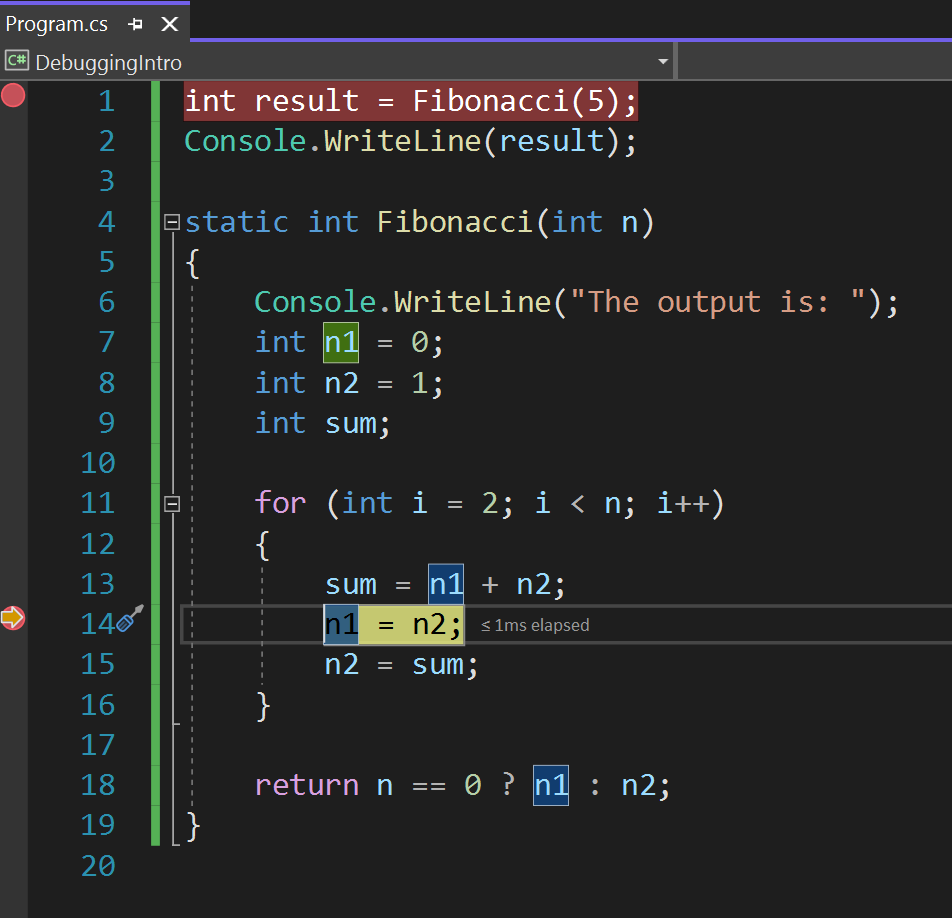Click line number 20 in the margin
Viewport: 952px width, 918px height.
coord(98,866)
